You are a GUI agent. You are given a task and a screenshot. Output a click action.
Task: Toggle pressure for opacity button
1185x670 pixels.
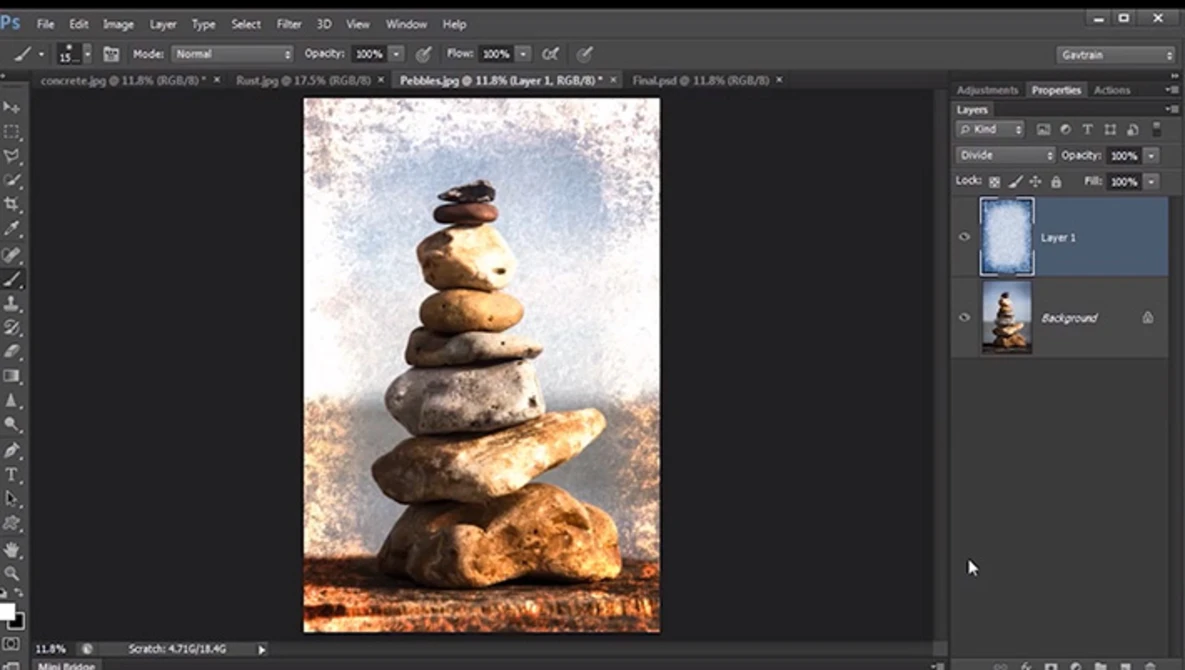pyautogui.click(x=424, y=54)
